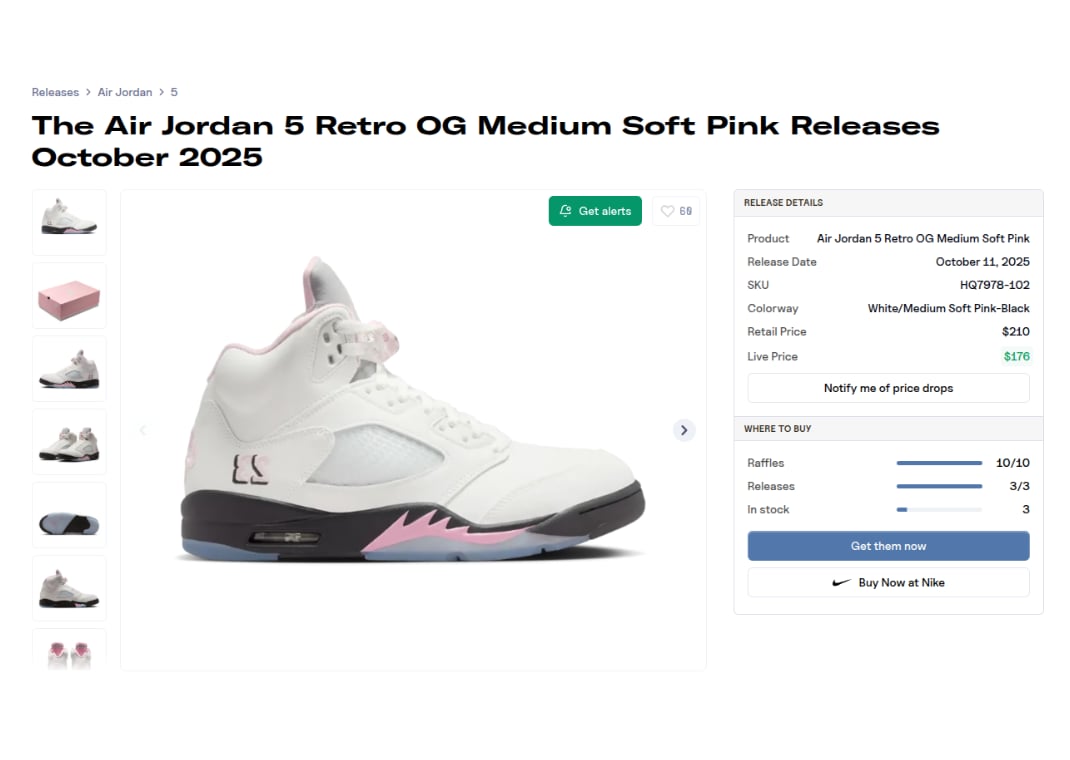Click the bell Get alerts button
This screenshot has height=760, width=1070.
tap(595, 211)
